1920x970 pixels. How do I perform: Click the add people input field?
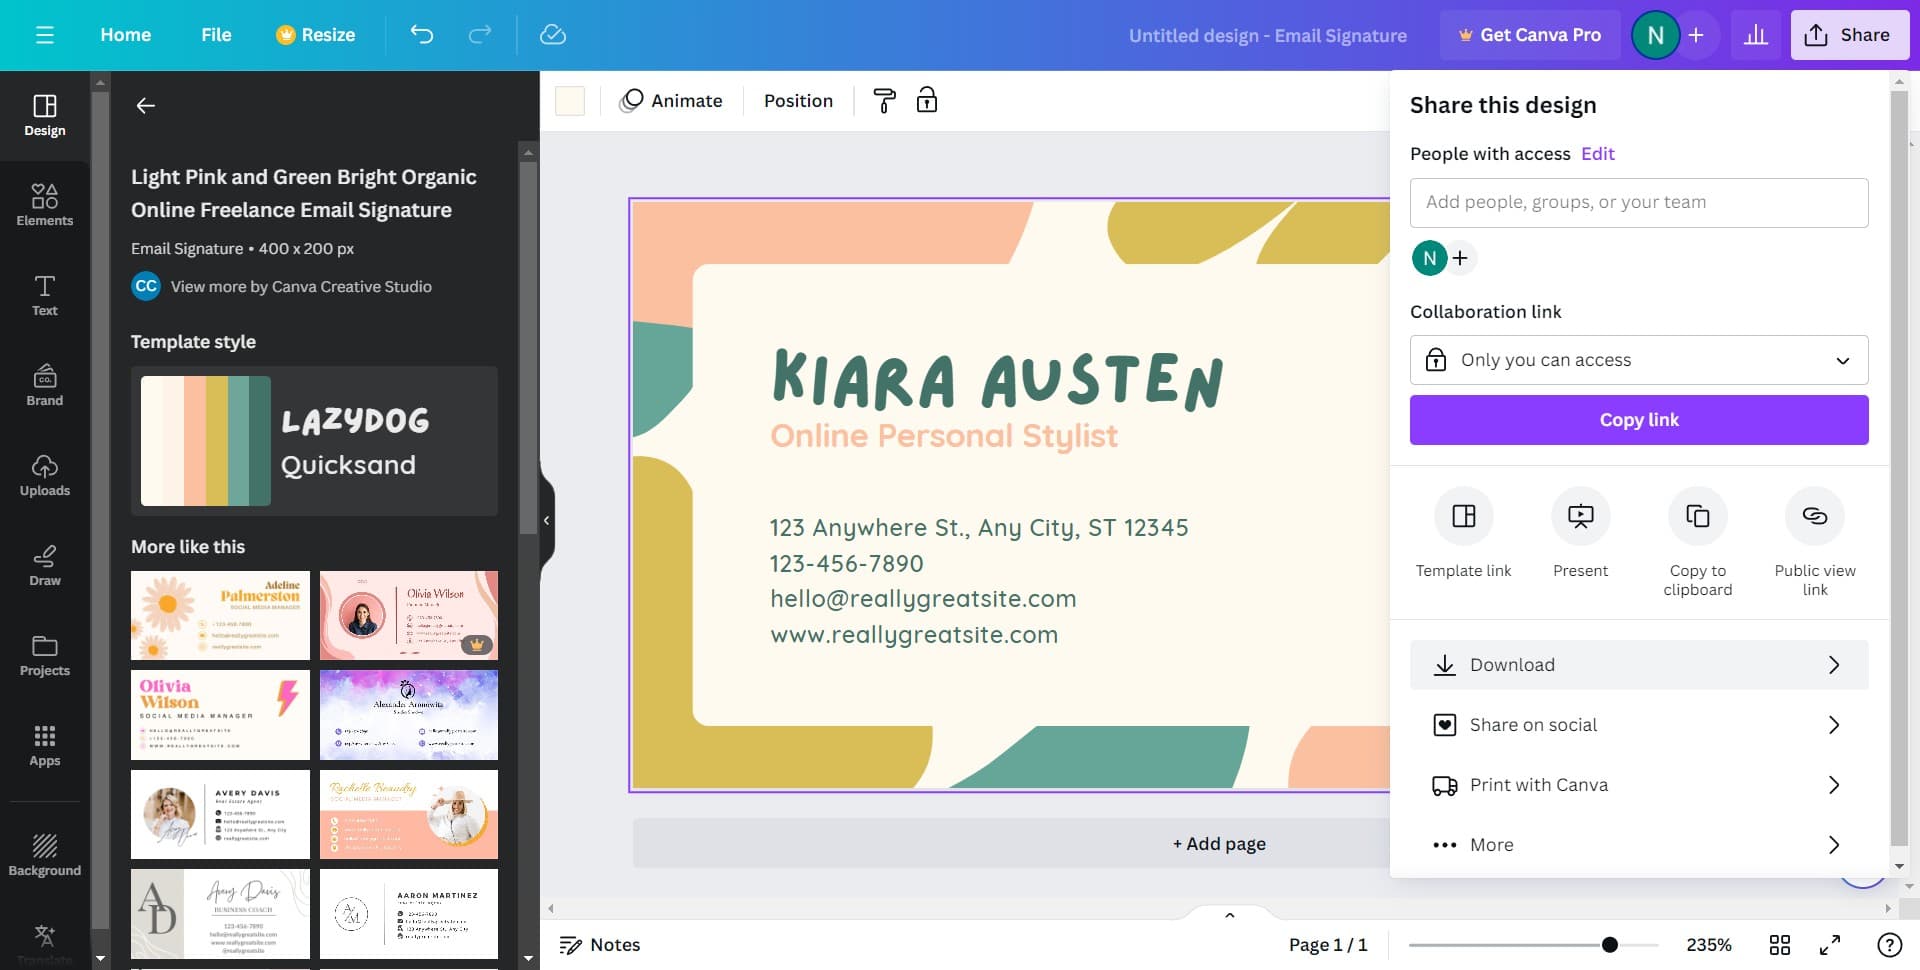click(1638, 202)
